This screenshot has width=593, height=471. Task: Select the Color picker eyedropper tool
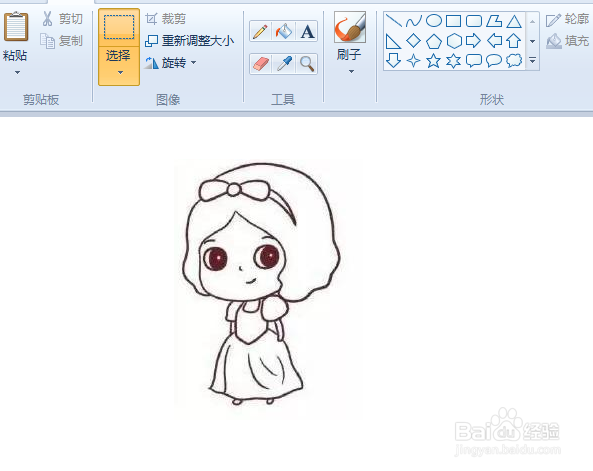click(x=284, y=64)
